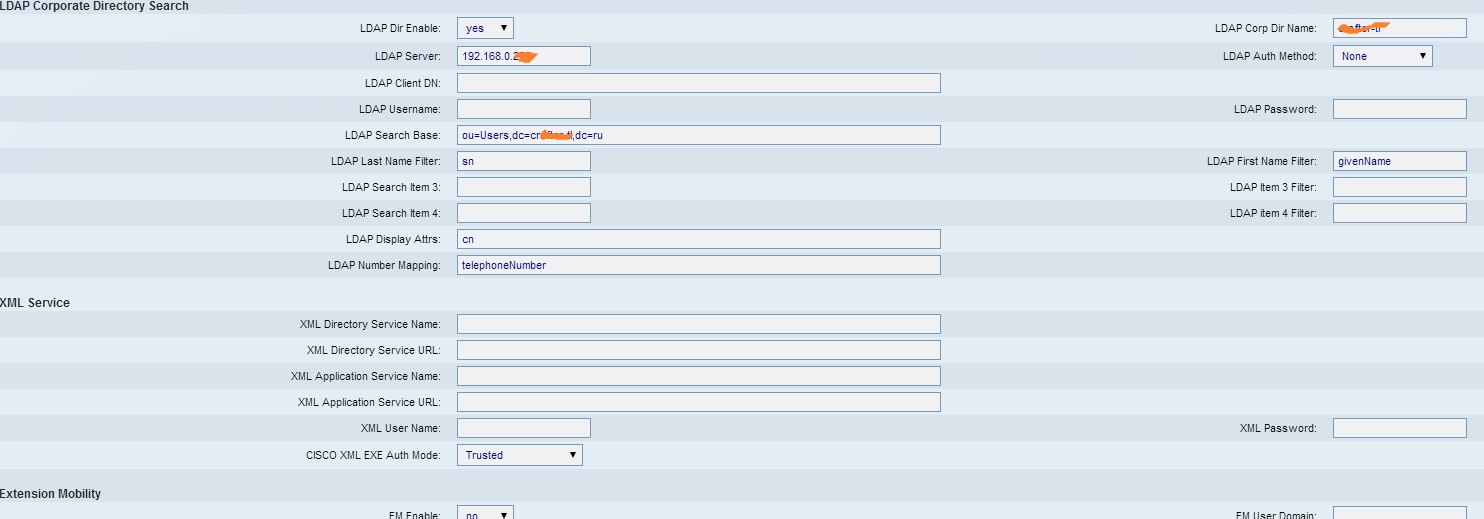Click the XML Directory Service Name field
1484x519 pixels.
[x=698, y=324]
